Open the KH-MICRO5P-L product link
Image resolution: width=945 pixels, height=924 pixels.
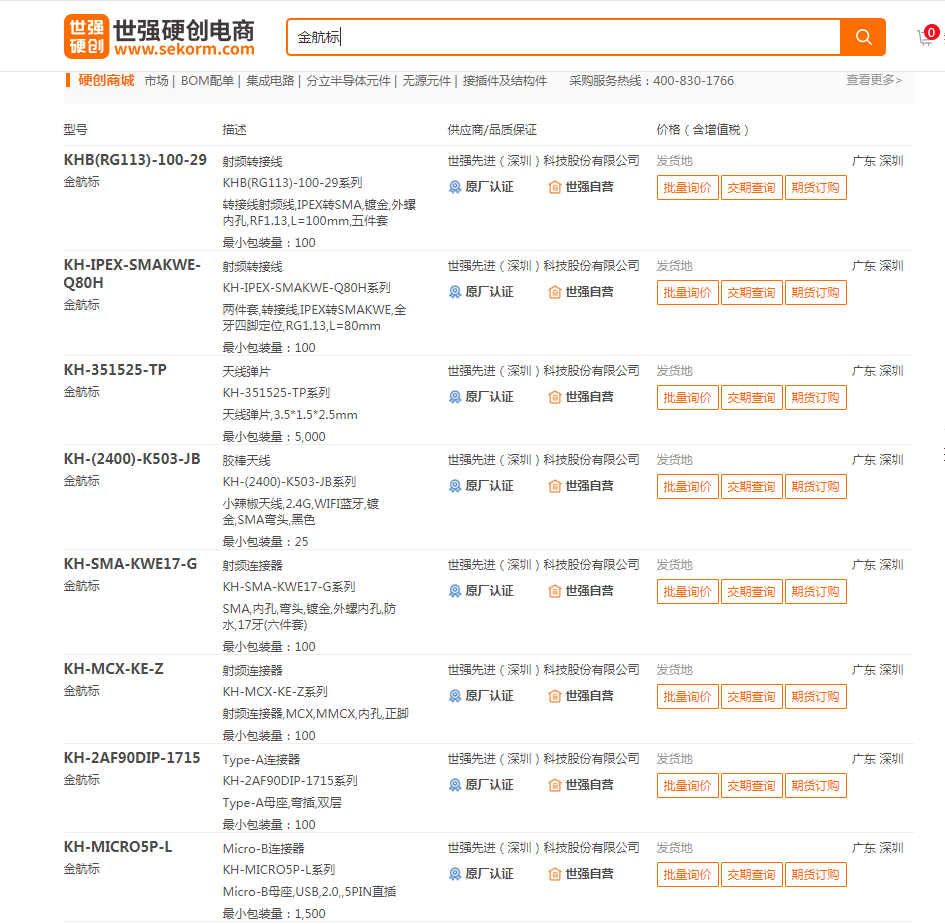pyautogui.click(x=118, y=847)
